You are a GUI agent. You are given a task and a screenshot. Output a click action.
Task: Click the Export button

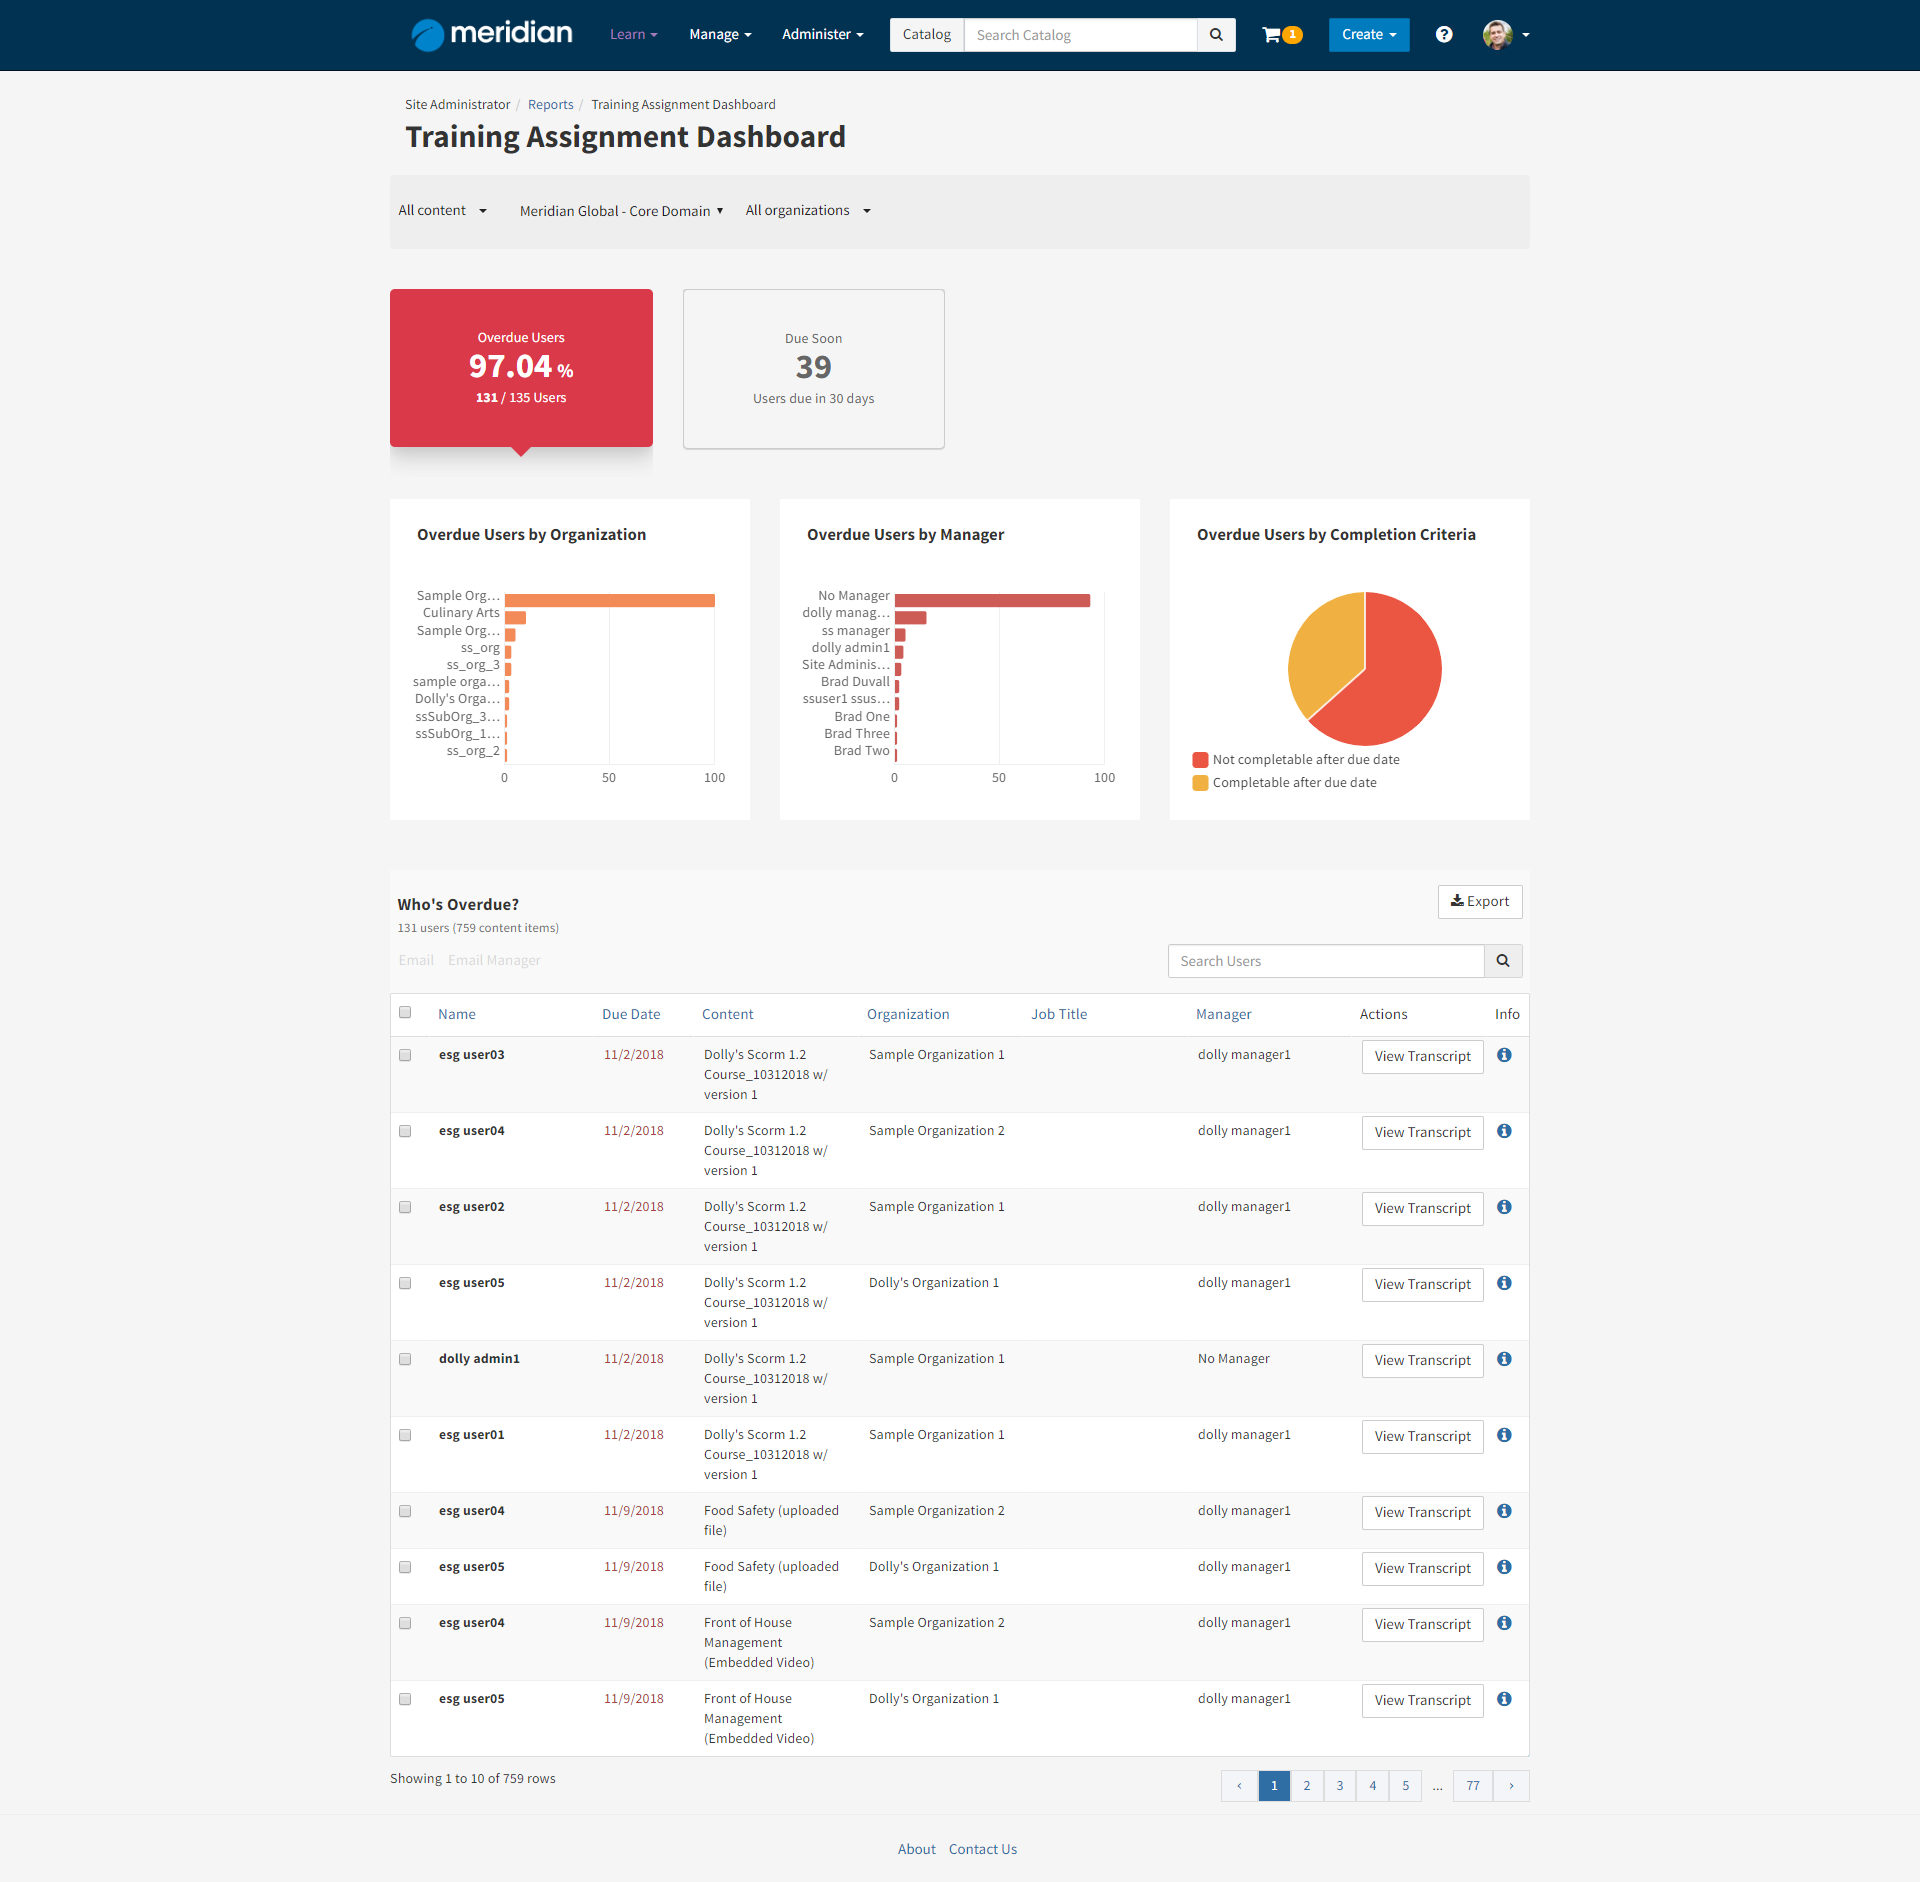[1479, 902]
